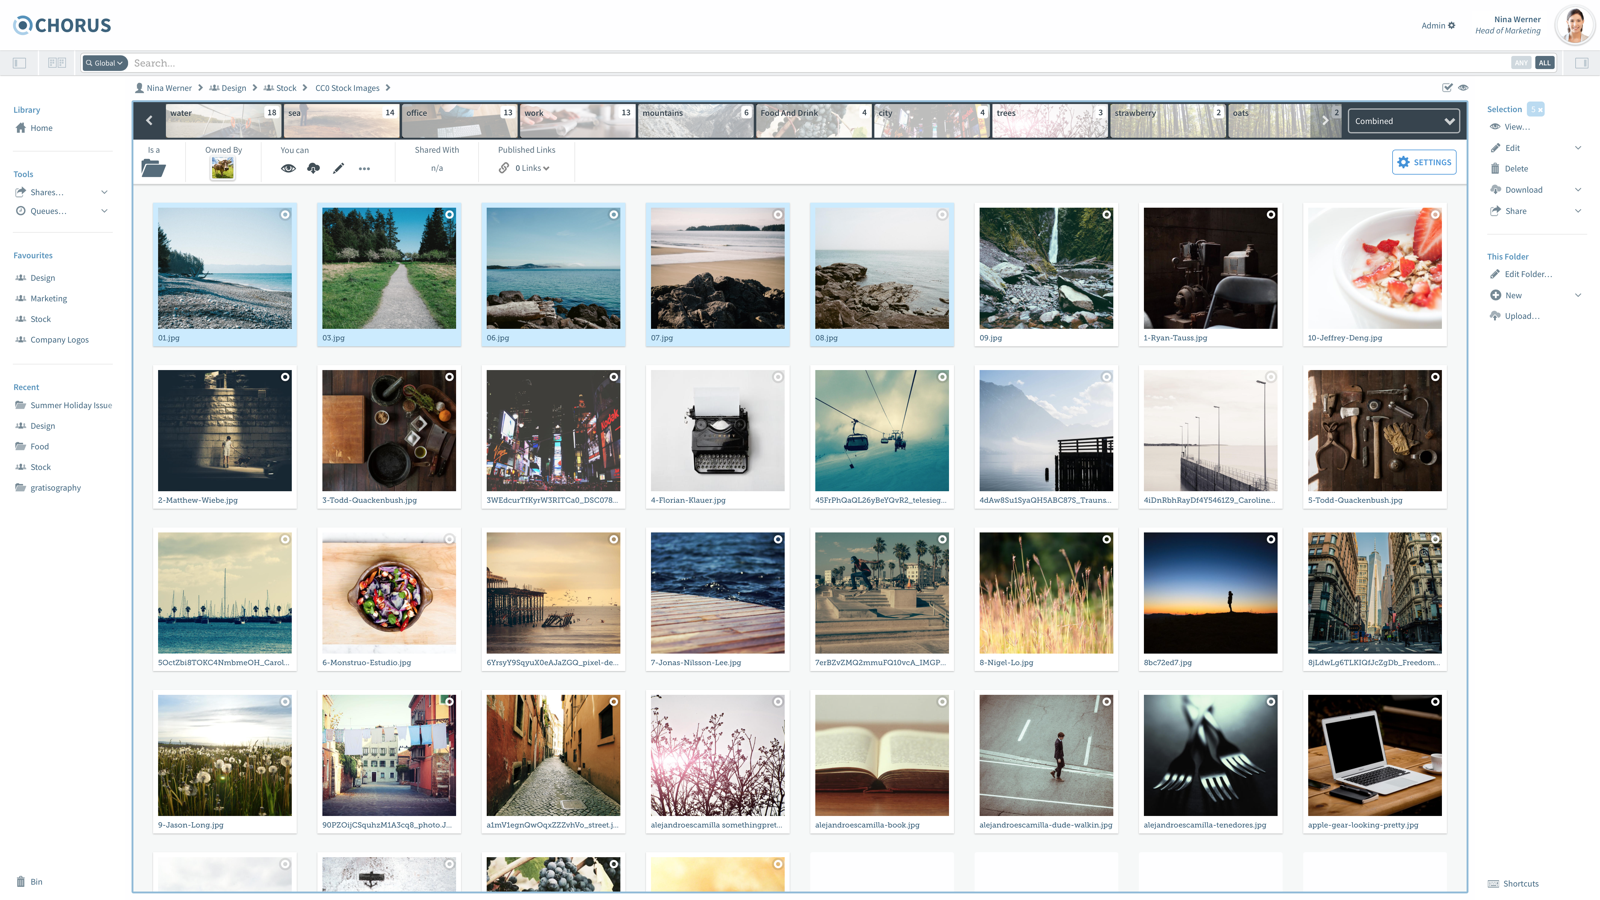Toggle the right sidebar panel icon
The image size is (1600, 900).
(1582, 63)
